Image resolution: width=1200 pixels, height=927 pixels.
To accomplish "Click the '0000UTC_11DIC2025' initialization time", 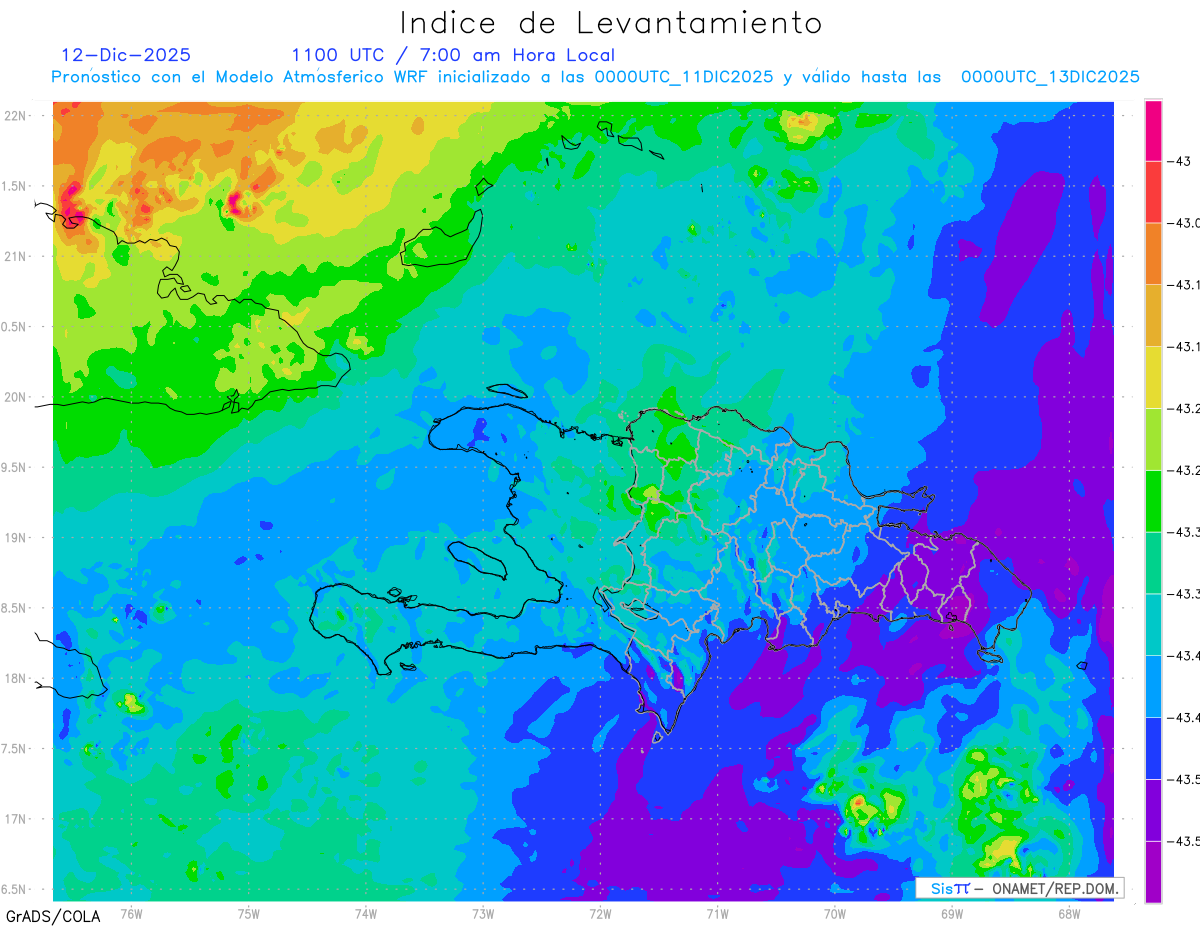I will pos(683,77).
